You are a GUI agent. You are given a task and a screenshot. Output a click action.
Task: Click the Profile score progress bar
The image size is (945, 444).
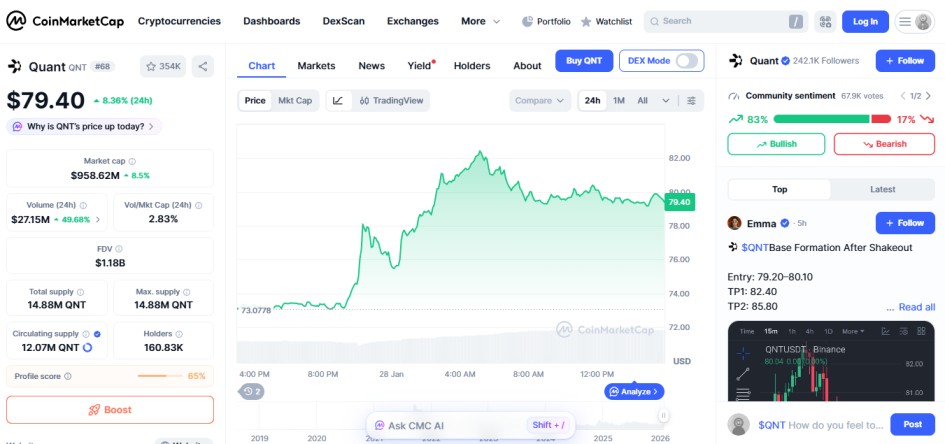(159, 376)
